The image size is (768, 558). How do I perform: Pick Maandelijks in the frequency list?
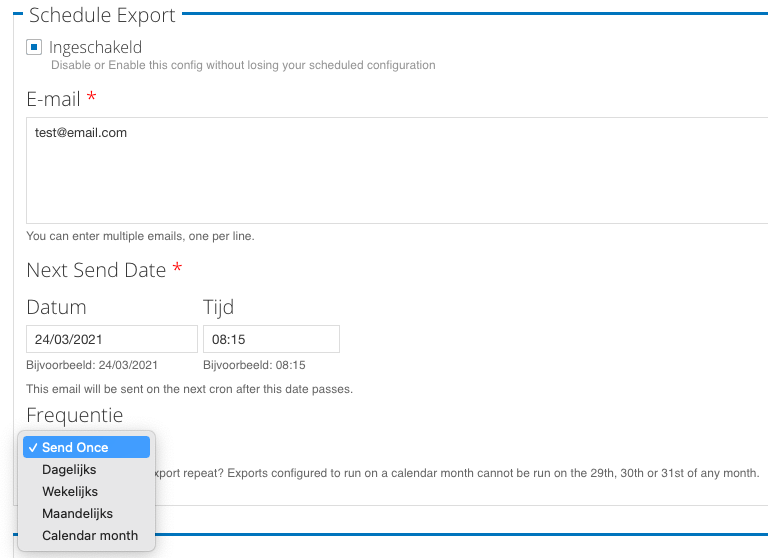click(x=77, y=513)
